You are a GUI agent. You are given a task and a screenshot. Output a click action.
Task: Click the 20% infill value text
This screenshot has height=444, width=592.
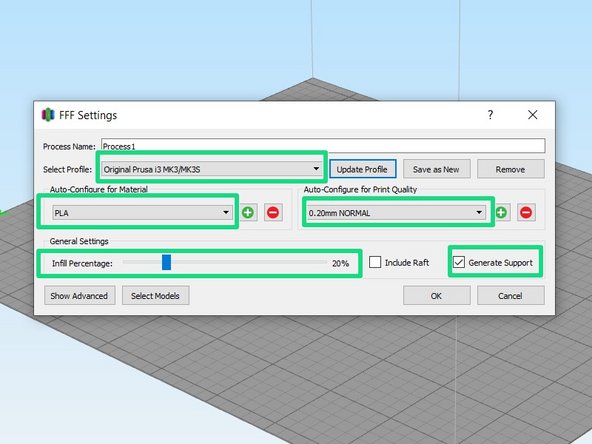340,263
